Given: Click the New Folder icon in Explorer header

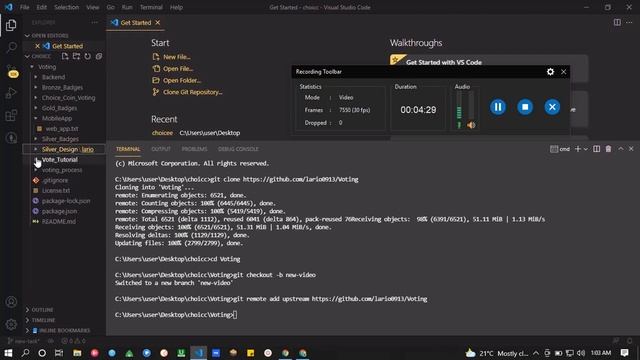Looking at the screenshot, I should [76, 56].
